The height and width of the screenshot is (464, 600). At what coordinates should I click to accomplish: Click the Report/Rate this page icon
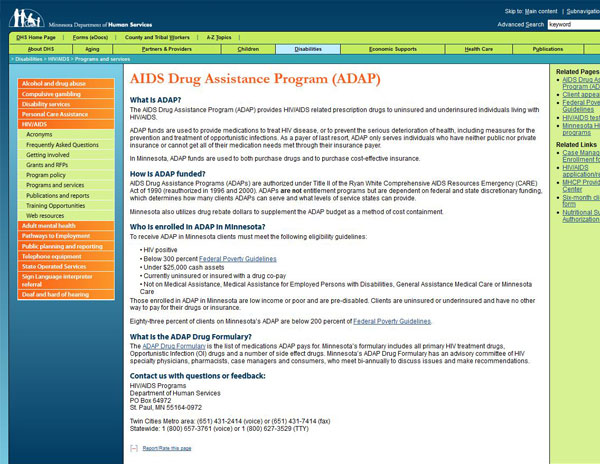(134, 448)
